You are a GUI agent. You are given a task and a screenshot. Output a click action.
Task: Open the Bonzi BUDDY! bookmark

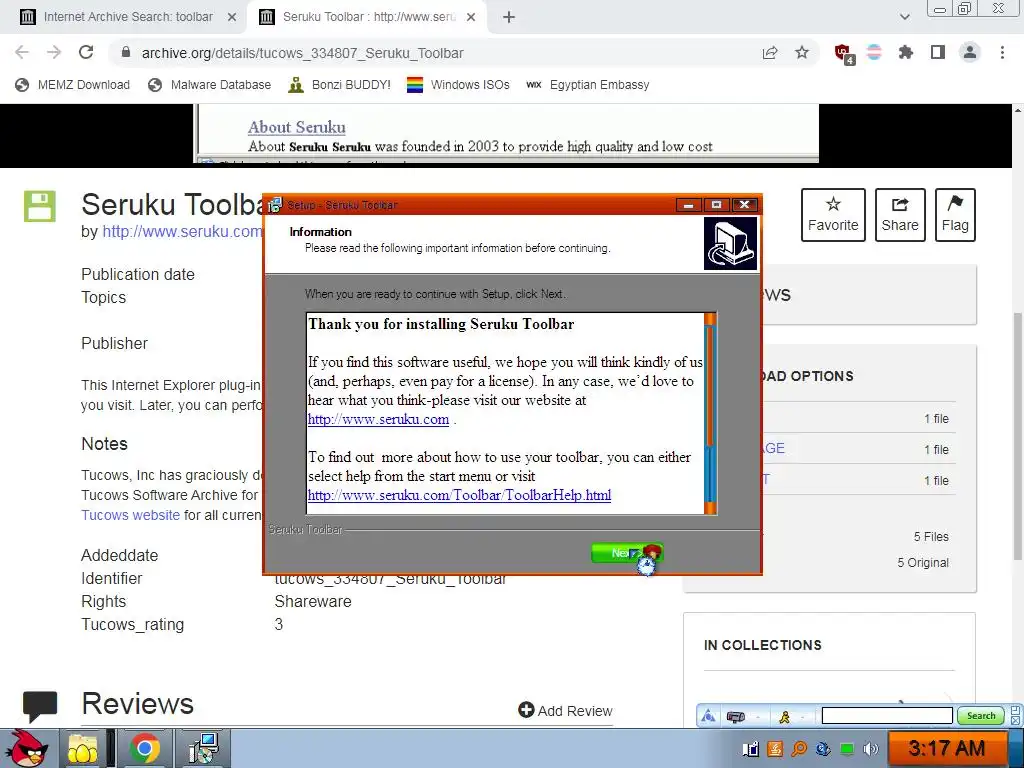(x=340, y=85)
